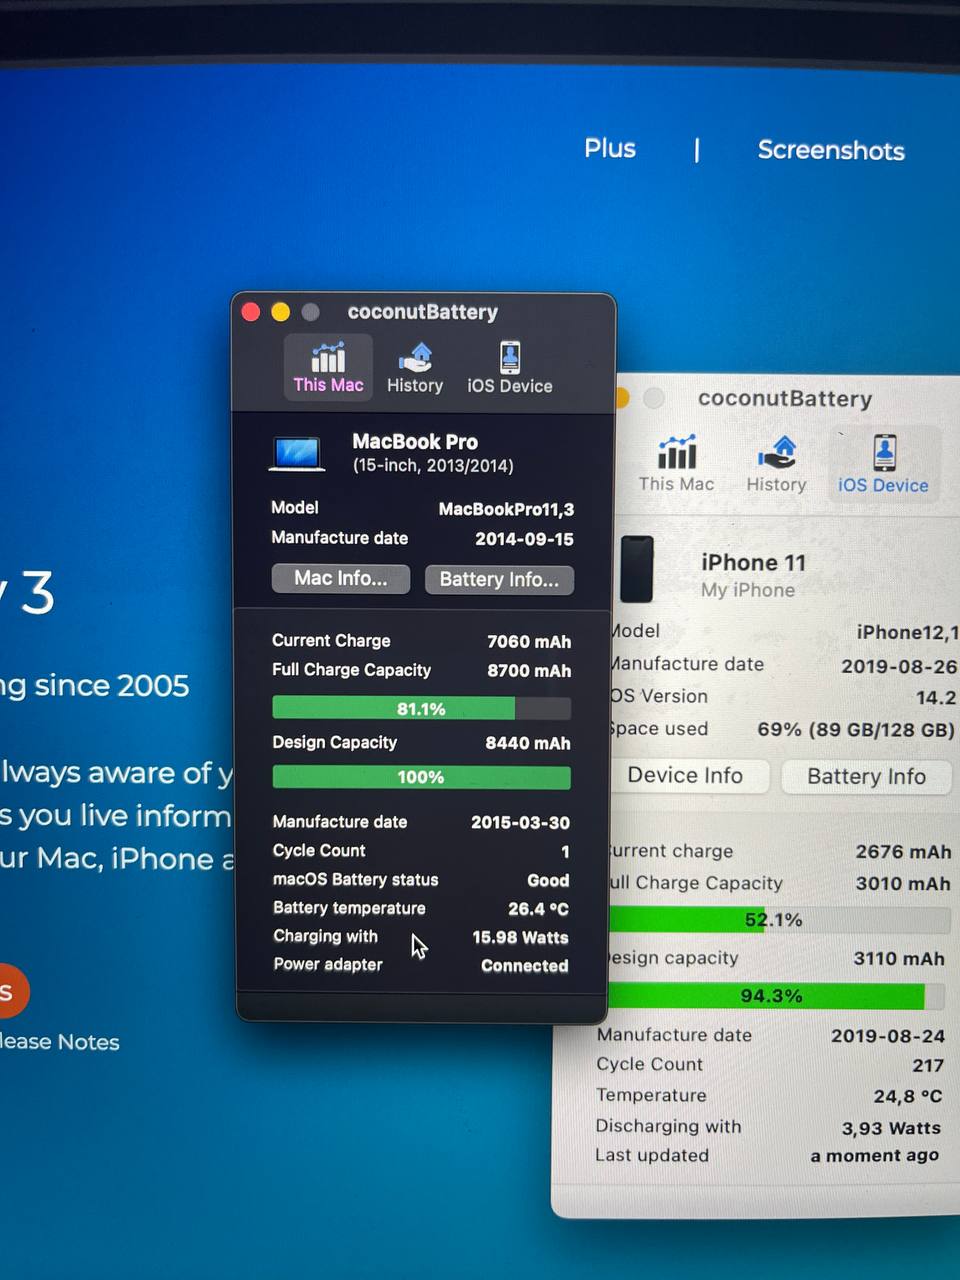
Task: Open the Plus link on the webpage
Action: pos(610,148)
